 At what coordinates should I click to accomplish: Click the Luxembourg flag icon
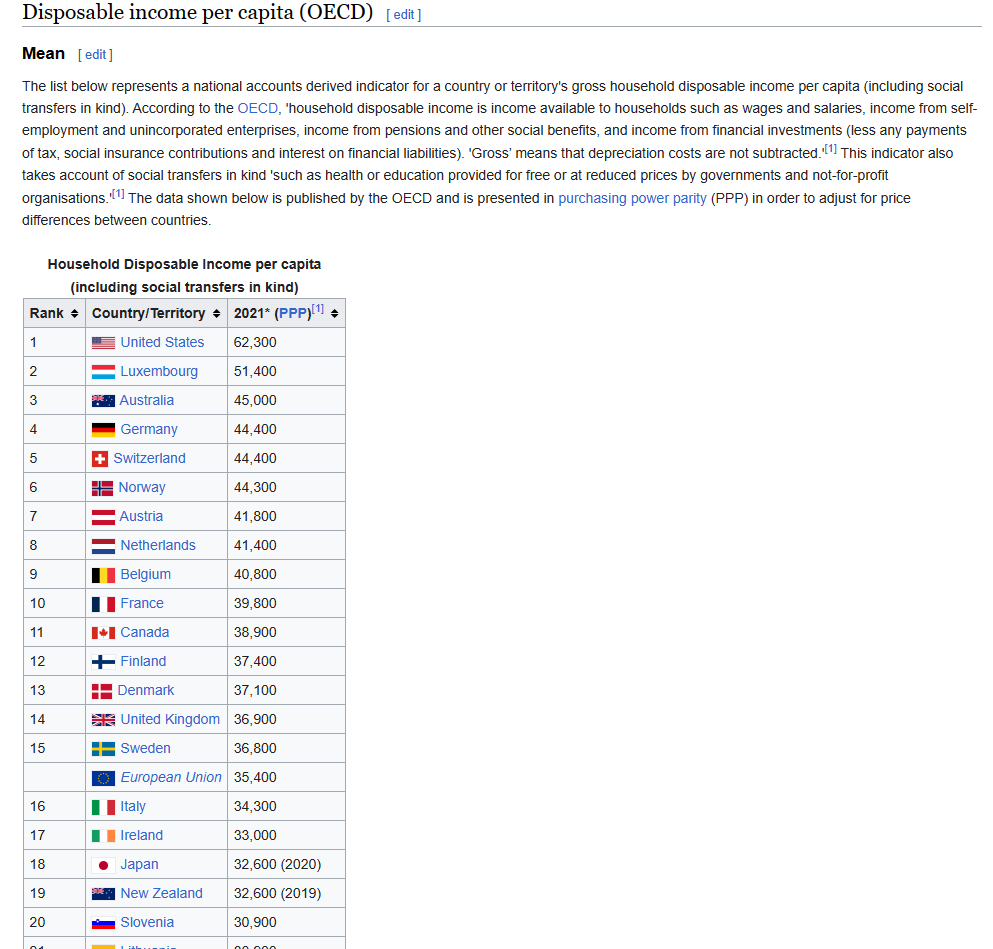pos(103,372)
